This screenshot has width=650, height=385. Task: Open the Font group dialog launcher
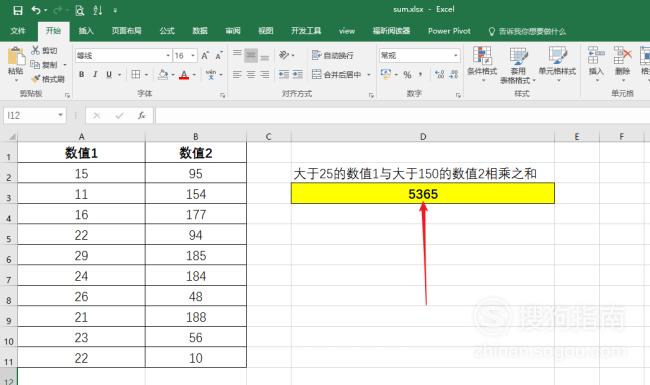[223, 95]
